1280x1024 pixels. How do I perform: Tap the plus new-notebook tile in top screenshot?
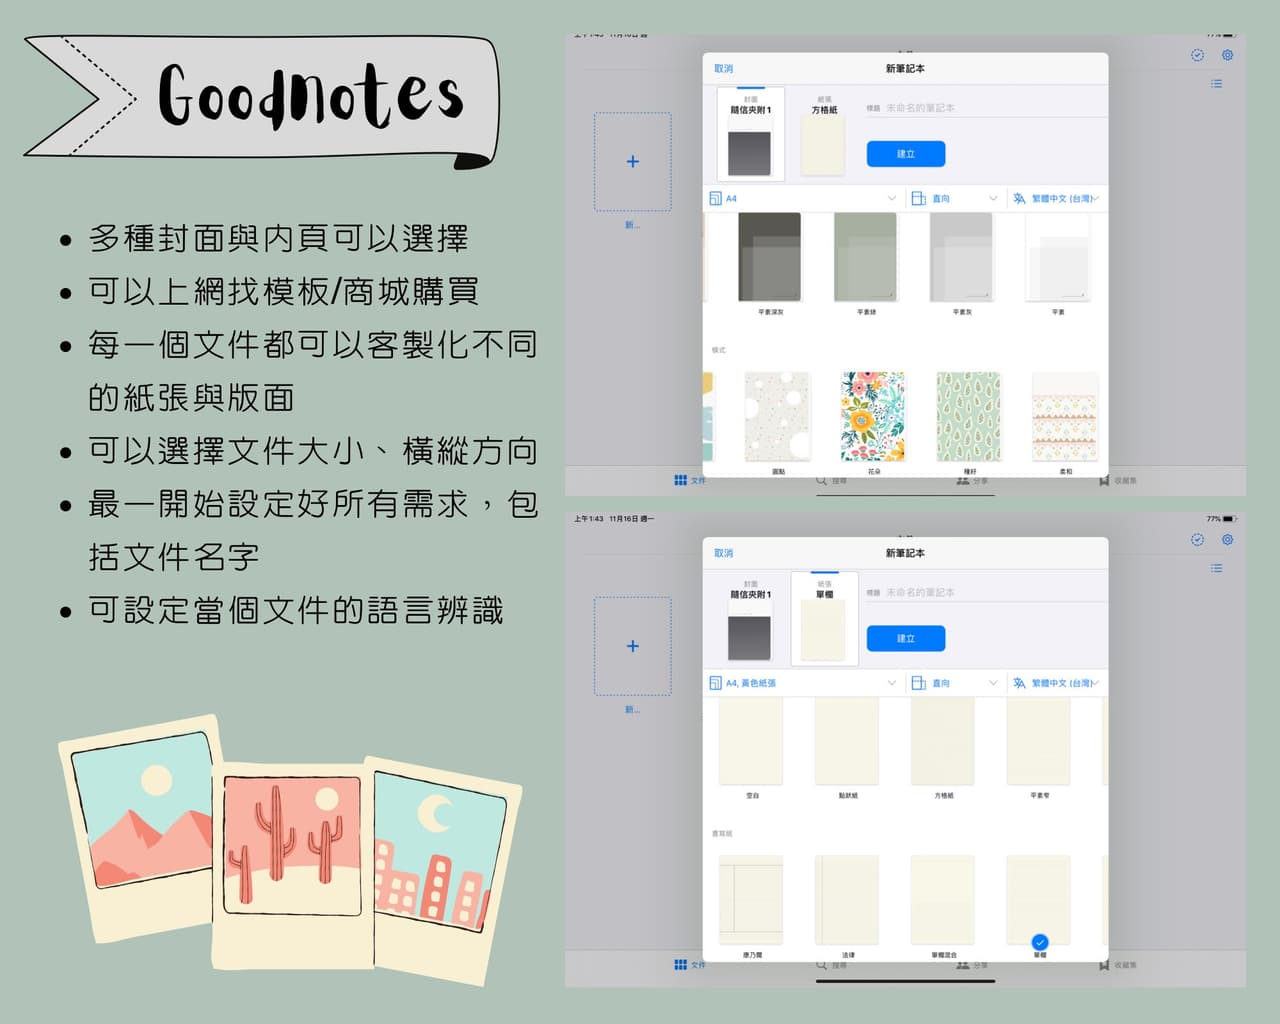pos(632,162)
